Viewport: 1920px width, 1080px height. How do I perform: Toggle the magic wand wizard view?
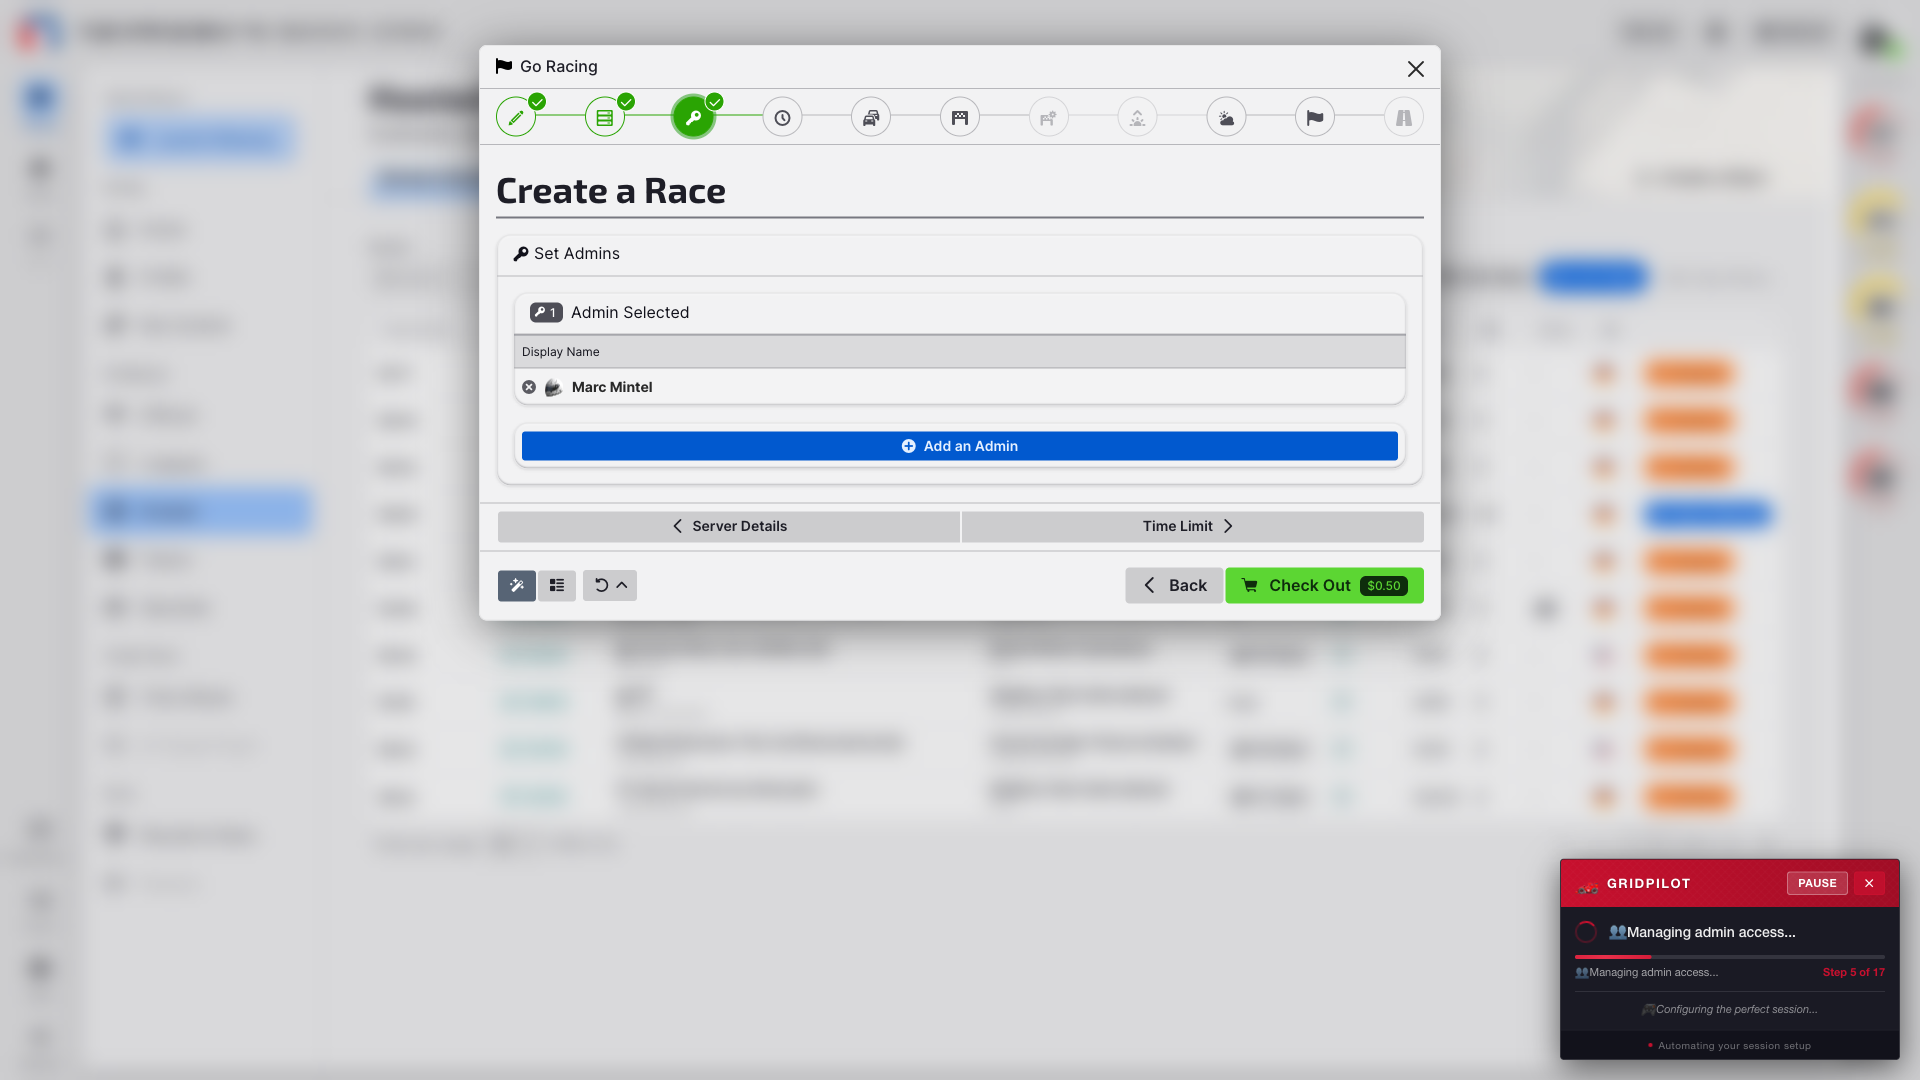tap(517, 586)
